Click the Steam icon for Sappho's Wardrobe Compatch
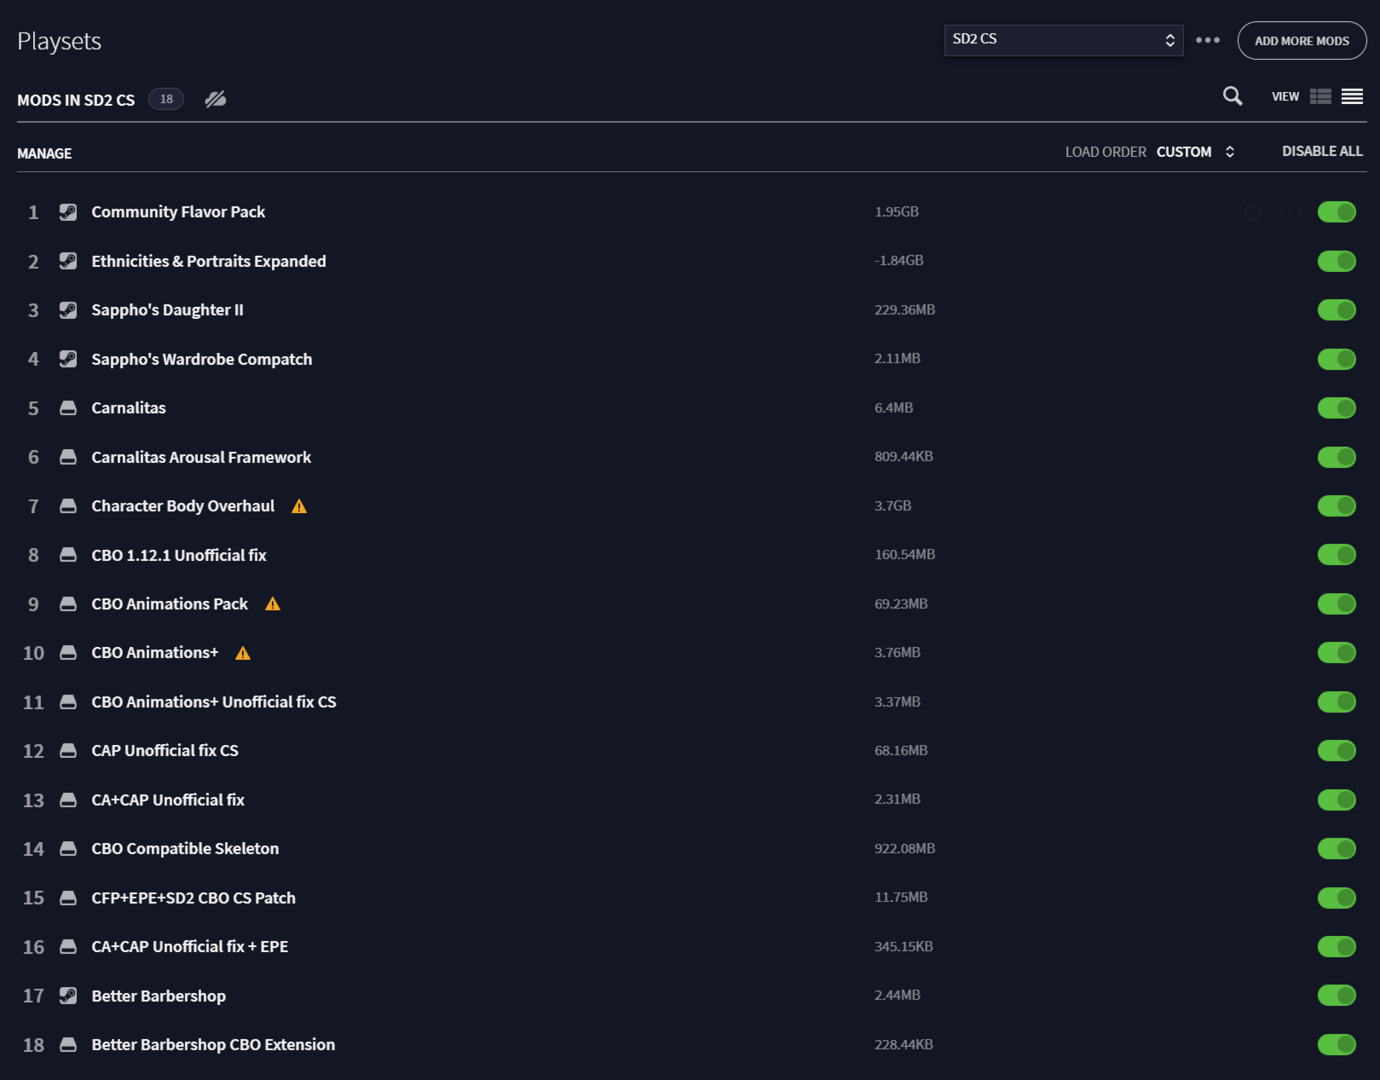 (68, 359)
